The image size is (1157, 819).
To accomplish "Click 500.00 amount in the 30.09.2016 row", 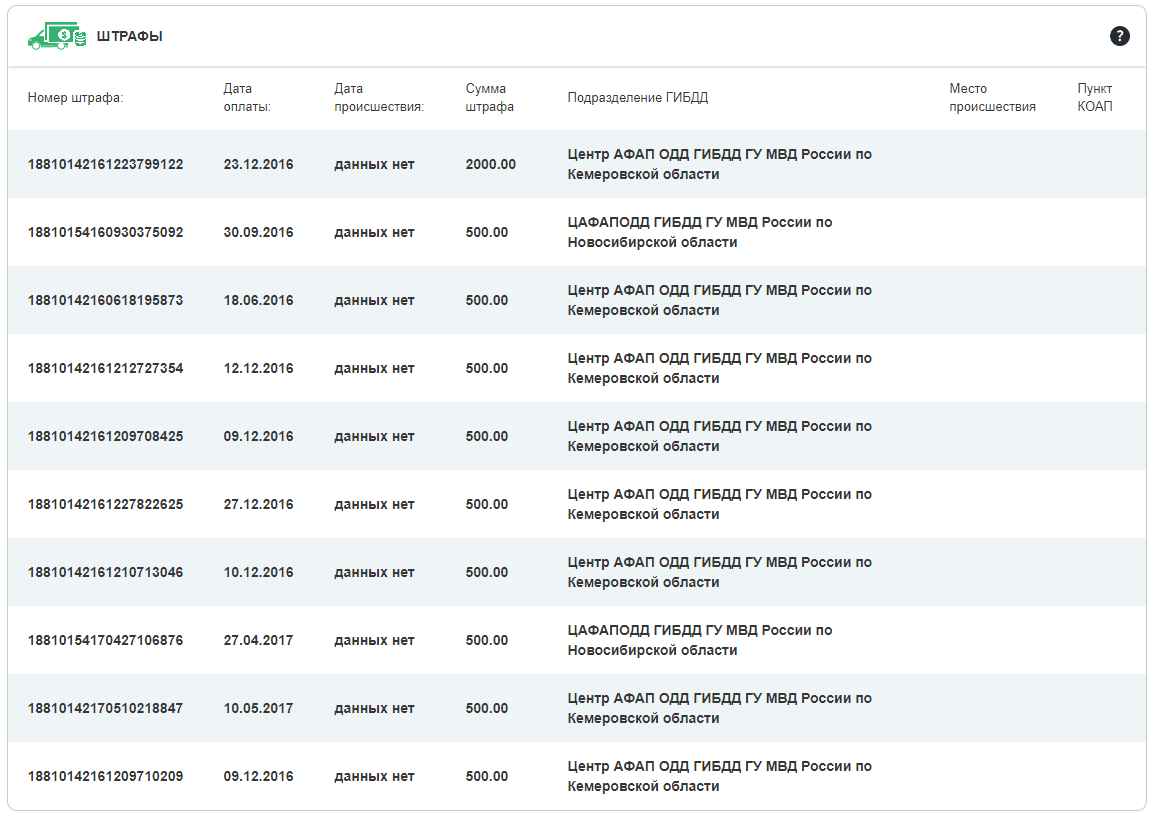I will tap(487, 232).
